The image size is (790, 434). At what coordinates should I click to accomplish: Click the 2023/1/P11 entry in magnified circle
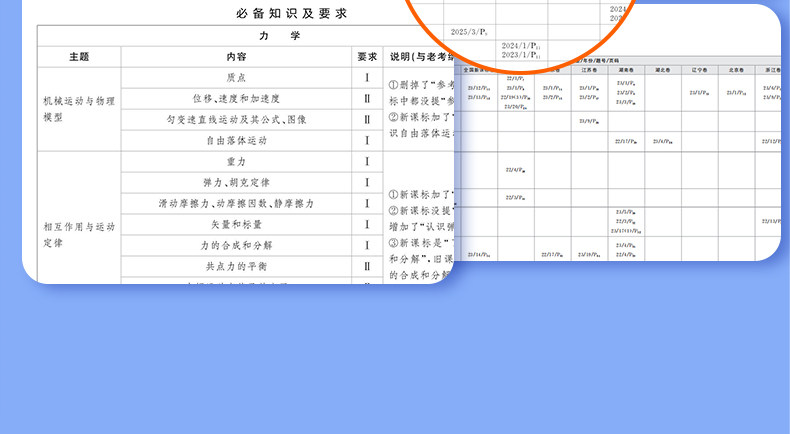tap(521, 54)
